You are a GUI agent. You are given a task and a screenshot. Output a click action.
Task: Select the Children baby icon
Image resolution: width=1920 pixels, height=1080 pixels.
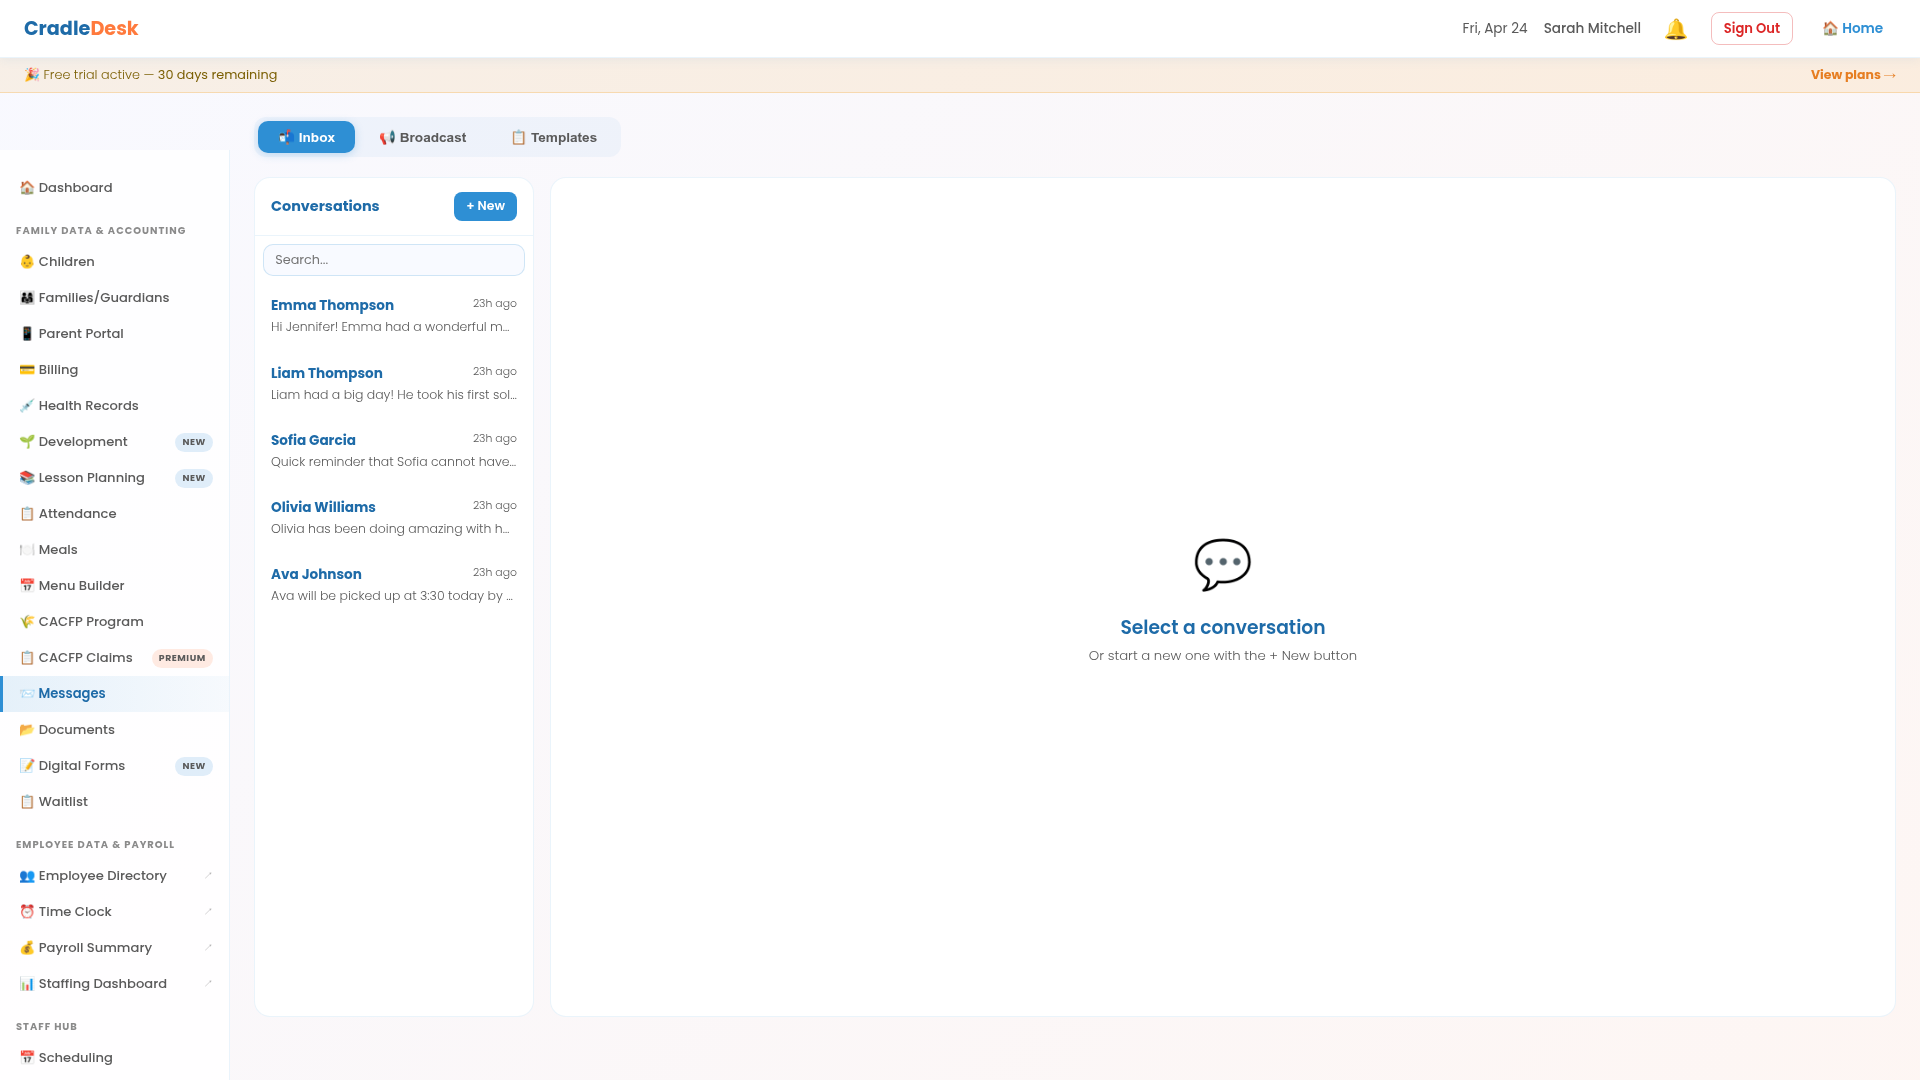26,261
